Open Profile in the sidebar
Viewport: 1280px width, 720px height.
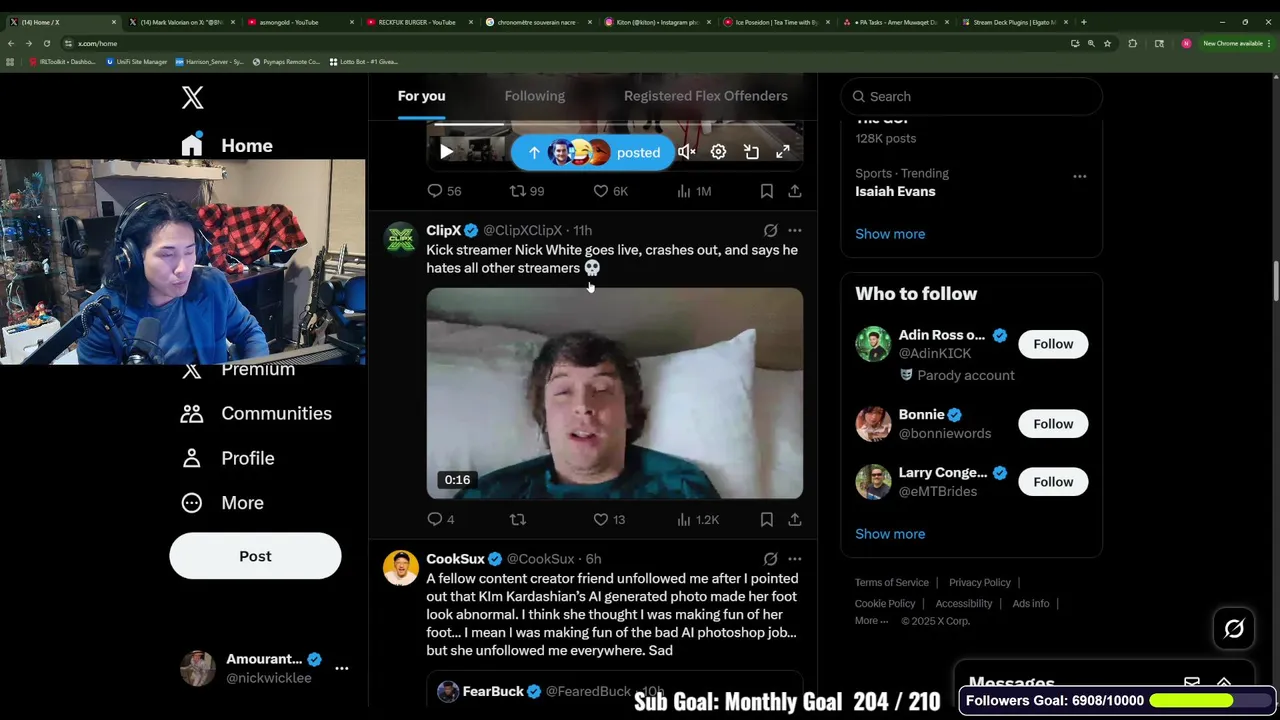[228, 458]
